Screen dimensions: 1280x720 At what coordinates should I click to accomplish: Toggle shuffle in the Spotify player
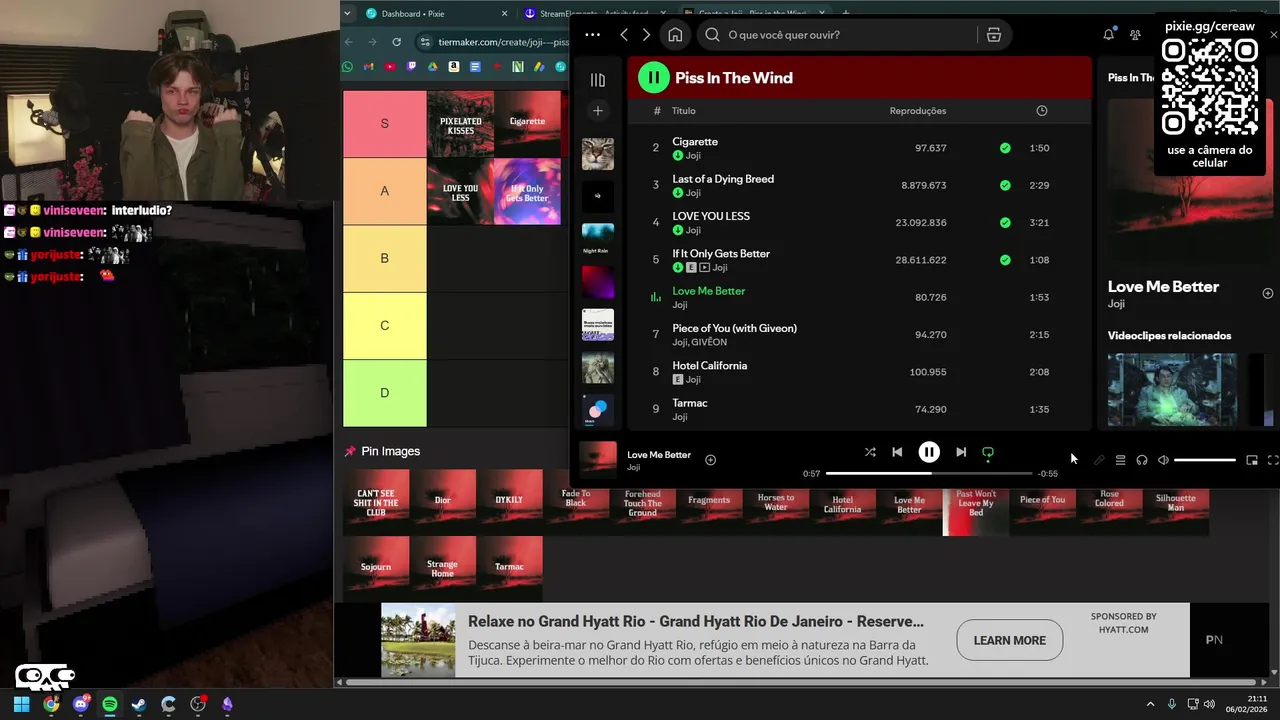tap(870, 452)
